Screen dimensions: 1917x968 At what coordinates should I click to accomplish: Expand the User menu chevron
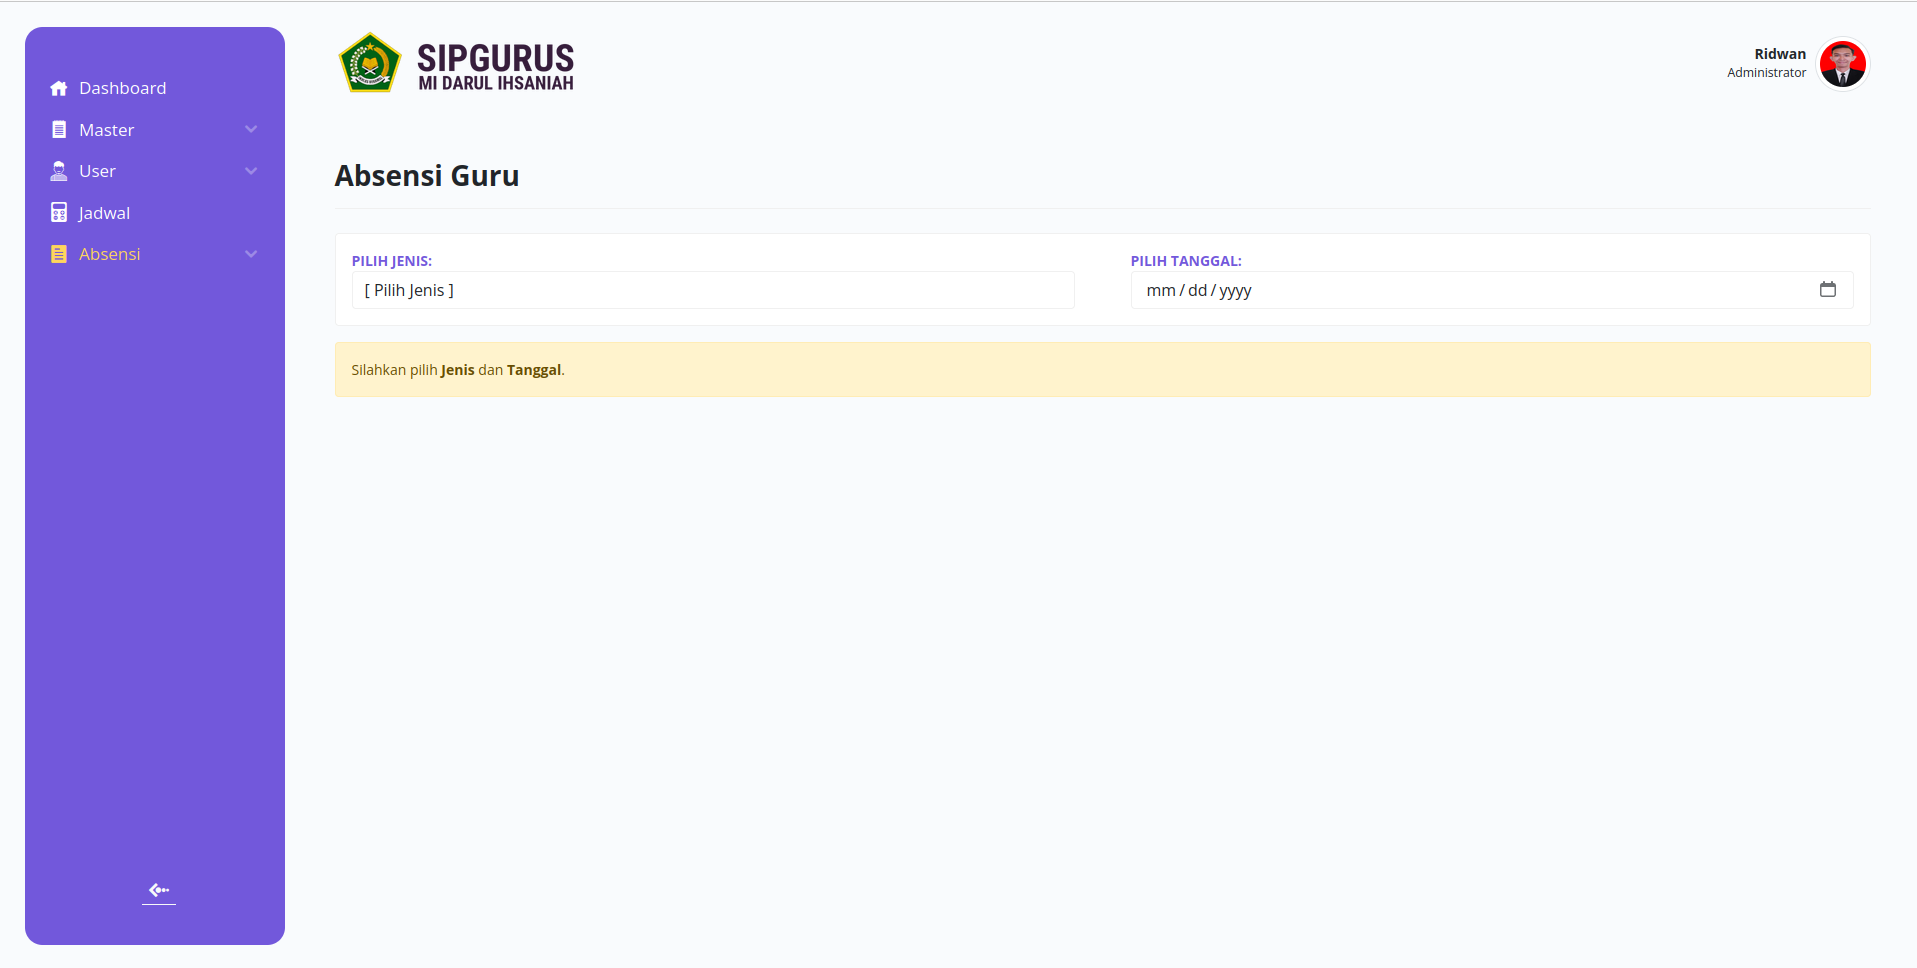click(x=251, y=171)
